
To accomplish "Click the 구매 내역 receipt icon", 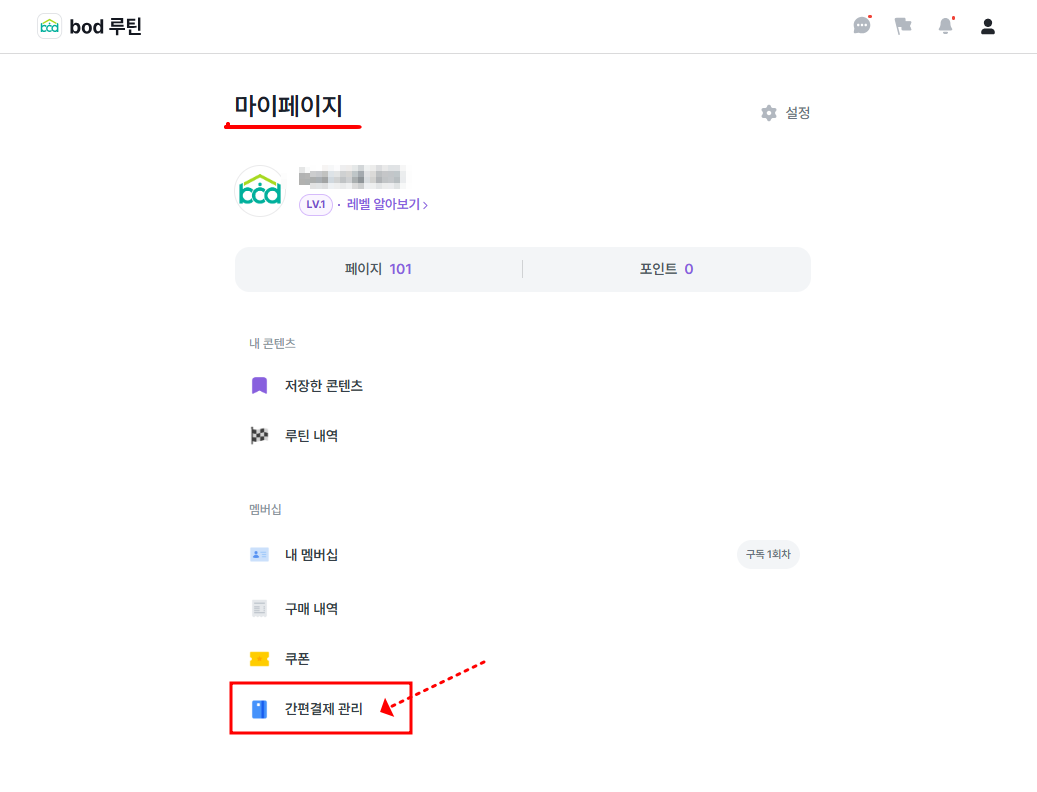I will [x=260, y=608].
